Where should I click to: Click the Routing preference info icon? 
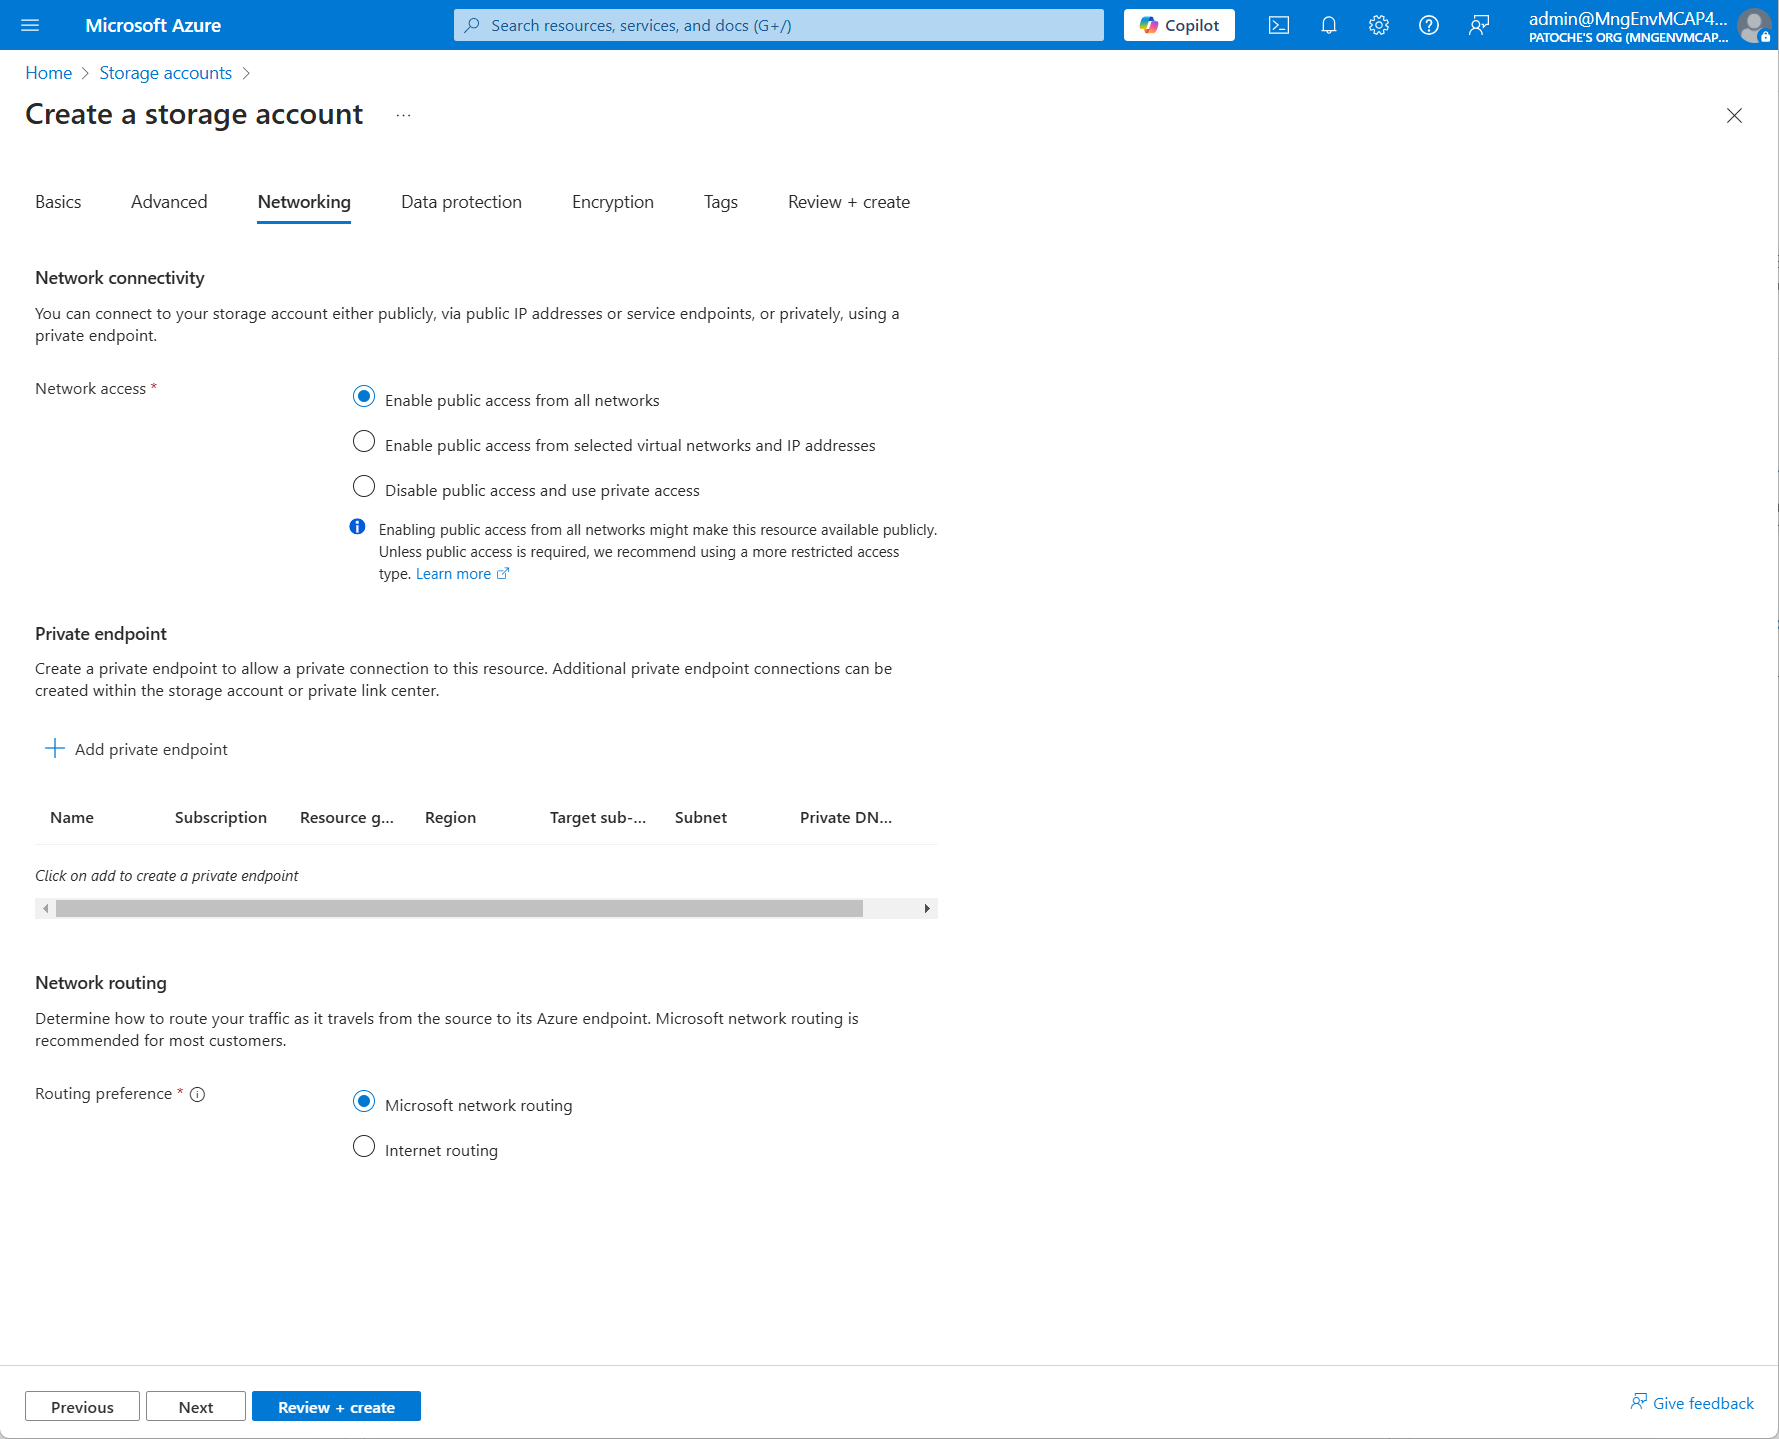(198, 1094)
